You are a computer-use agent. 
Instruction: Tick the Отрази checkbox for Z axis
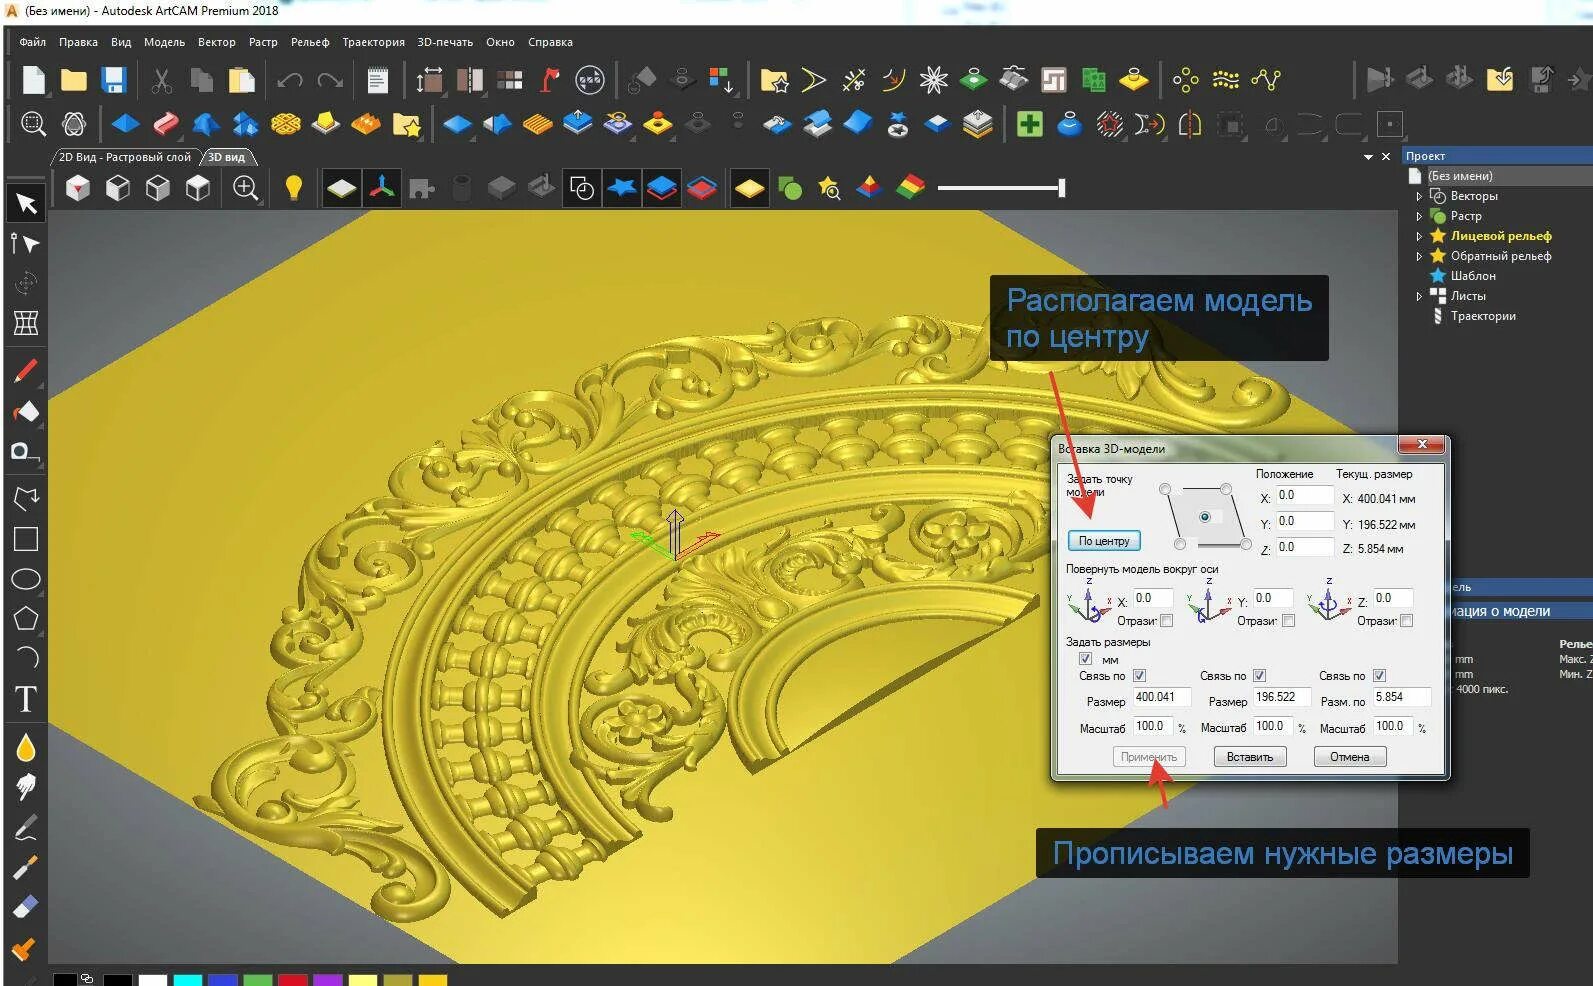point(1407,621)
